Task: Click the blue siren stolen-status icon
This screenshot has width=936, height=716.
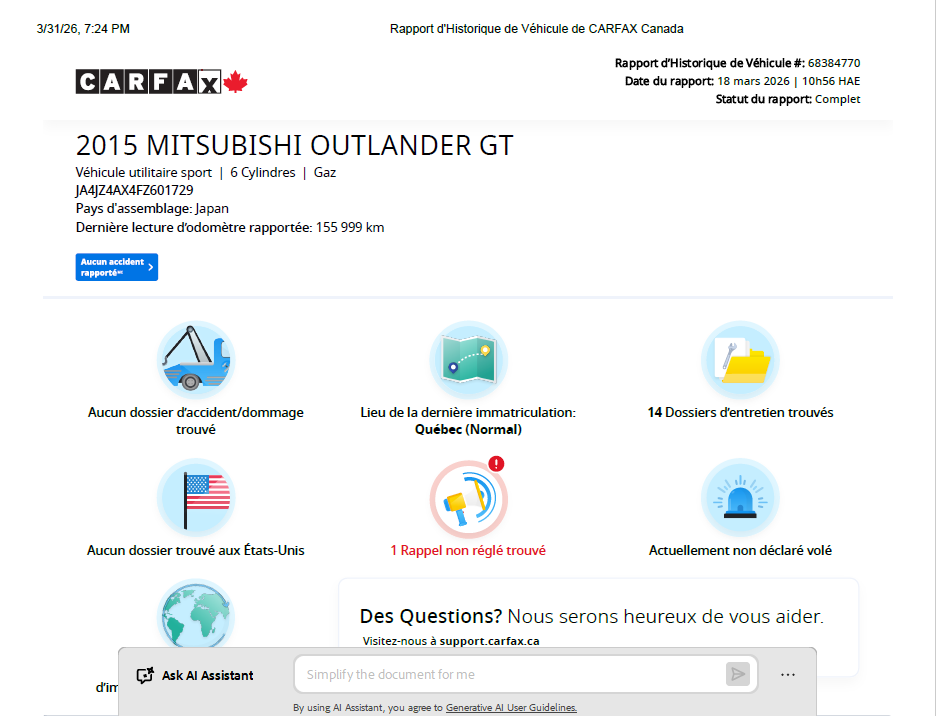Action: click(x=739, y=497)
